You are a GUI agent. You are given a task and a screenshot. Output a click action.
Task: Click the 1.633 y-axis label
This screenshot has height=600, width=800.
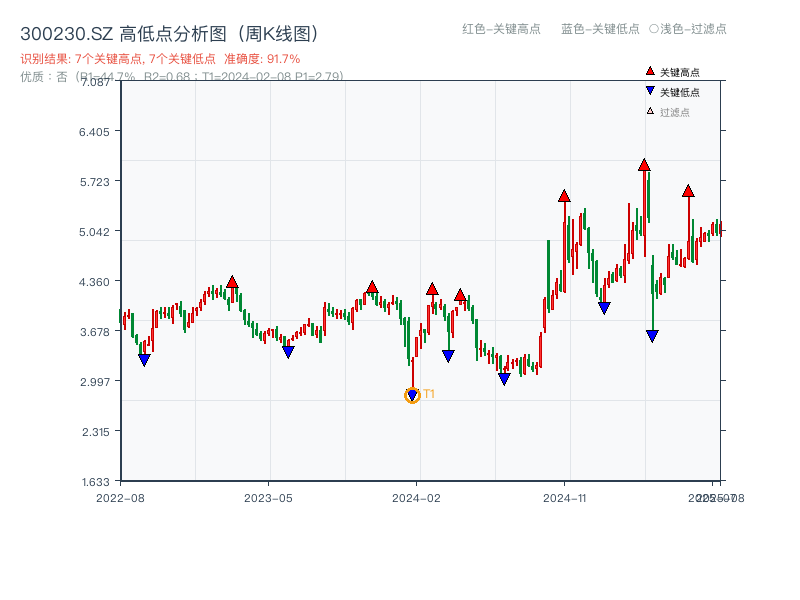[x=95, y=482]
